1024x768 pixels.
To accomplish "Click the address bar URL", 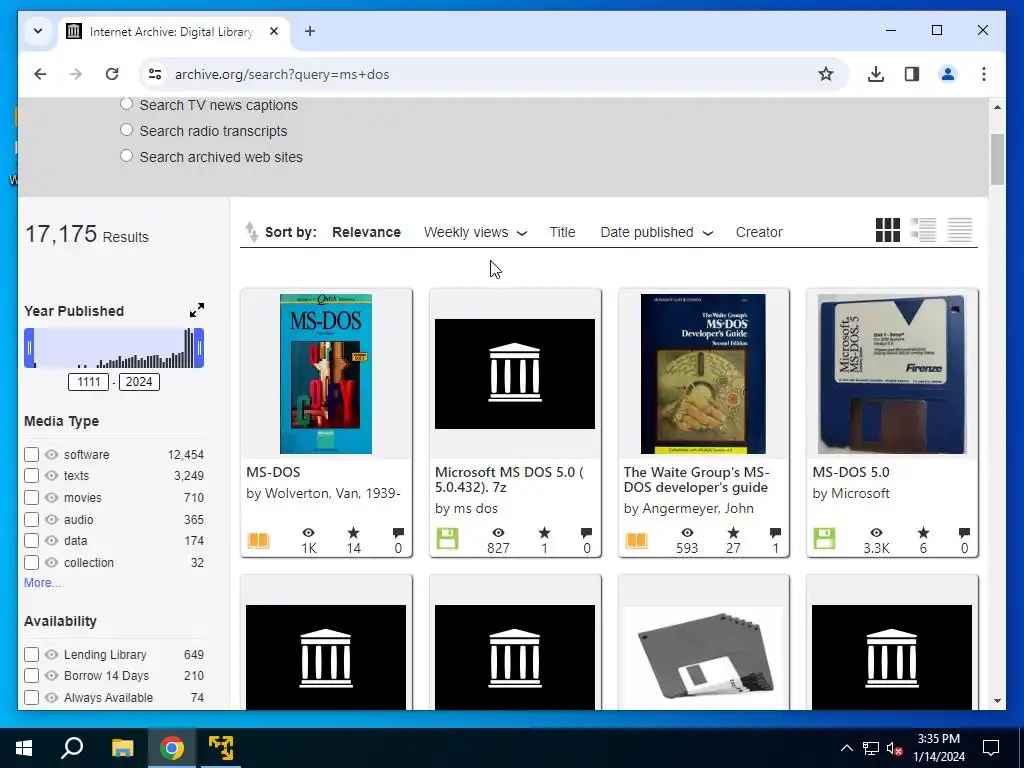I will point(282,74).
